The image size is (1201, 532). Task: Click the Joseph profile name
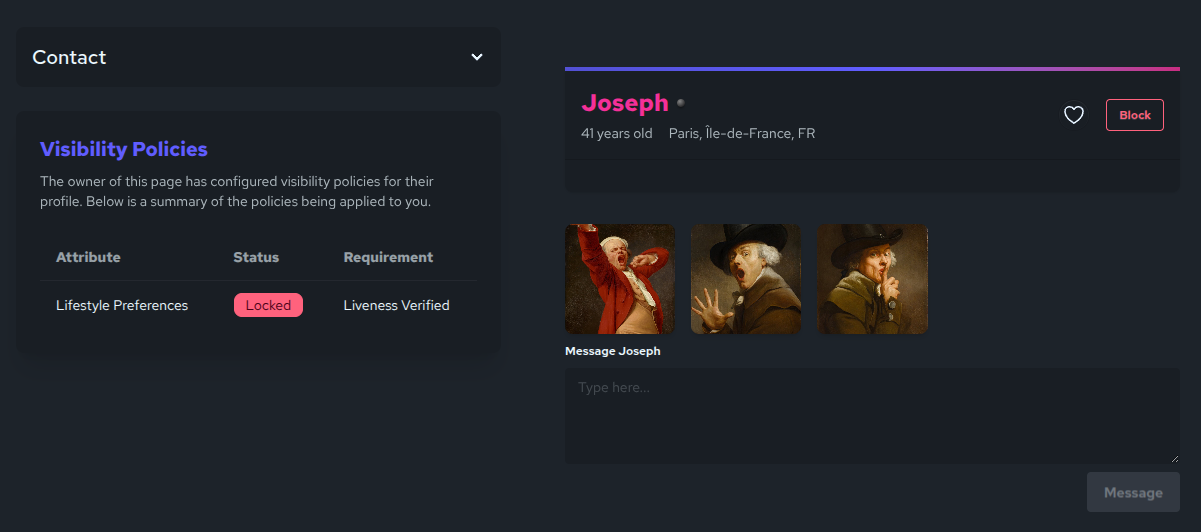(x=625, y=103)
